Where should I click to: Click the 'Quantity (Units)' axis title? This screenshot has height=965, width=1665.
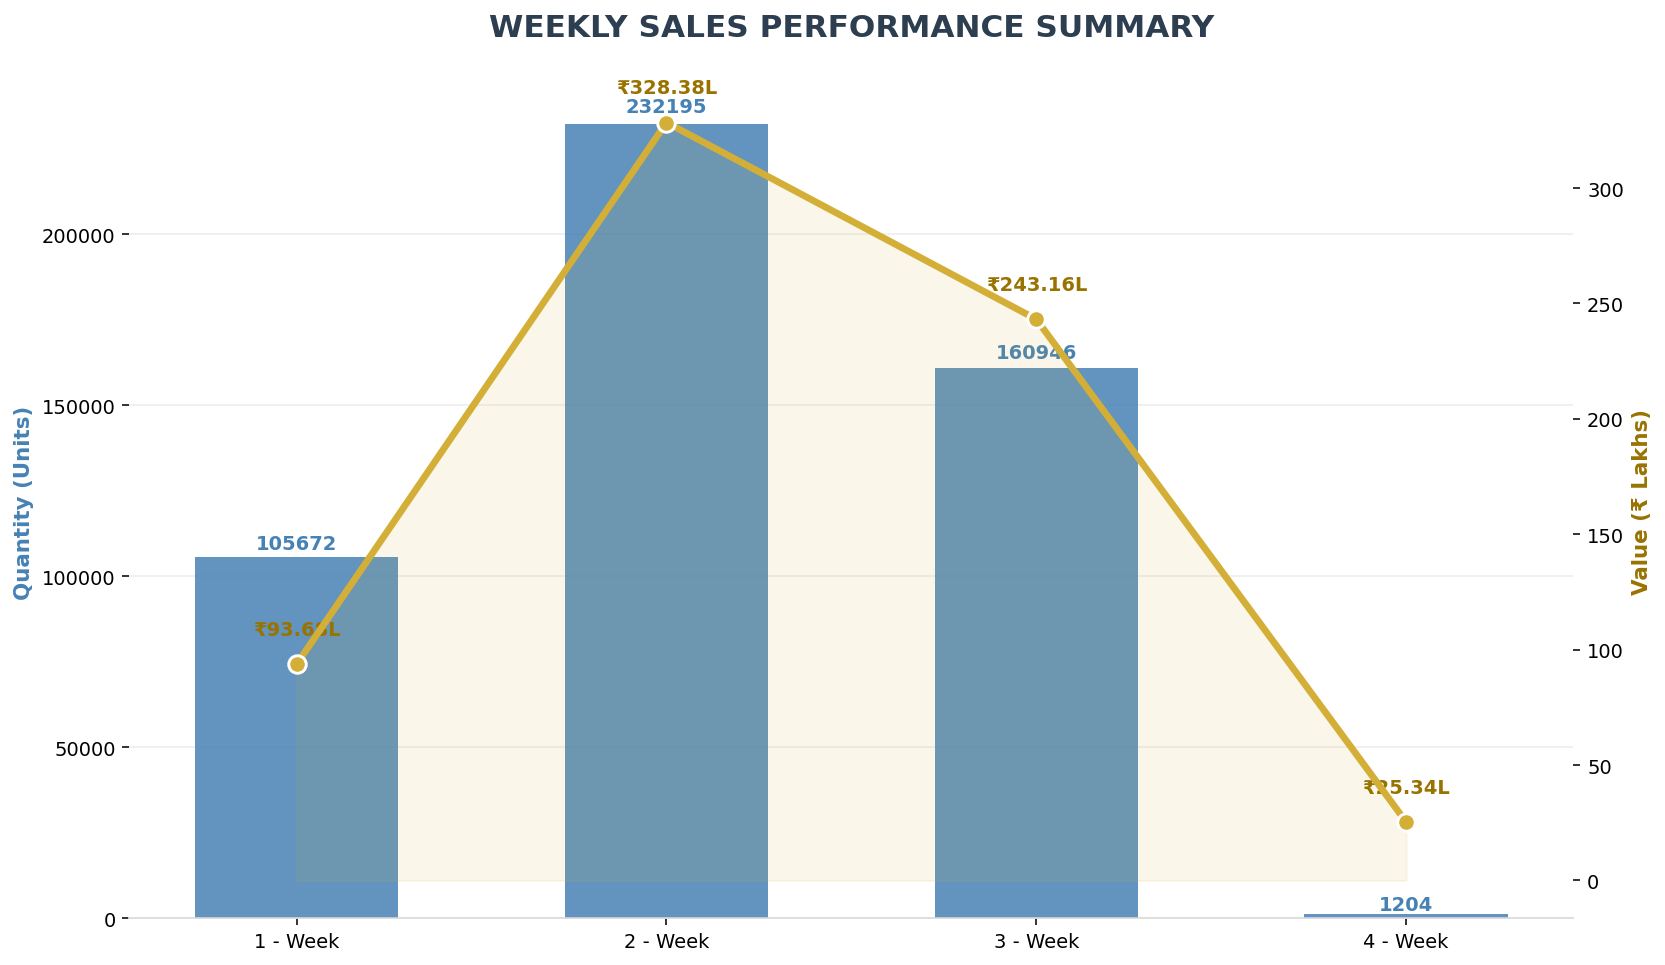(22, 503)
